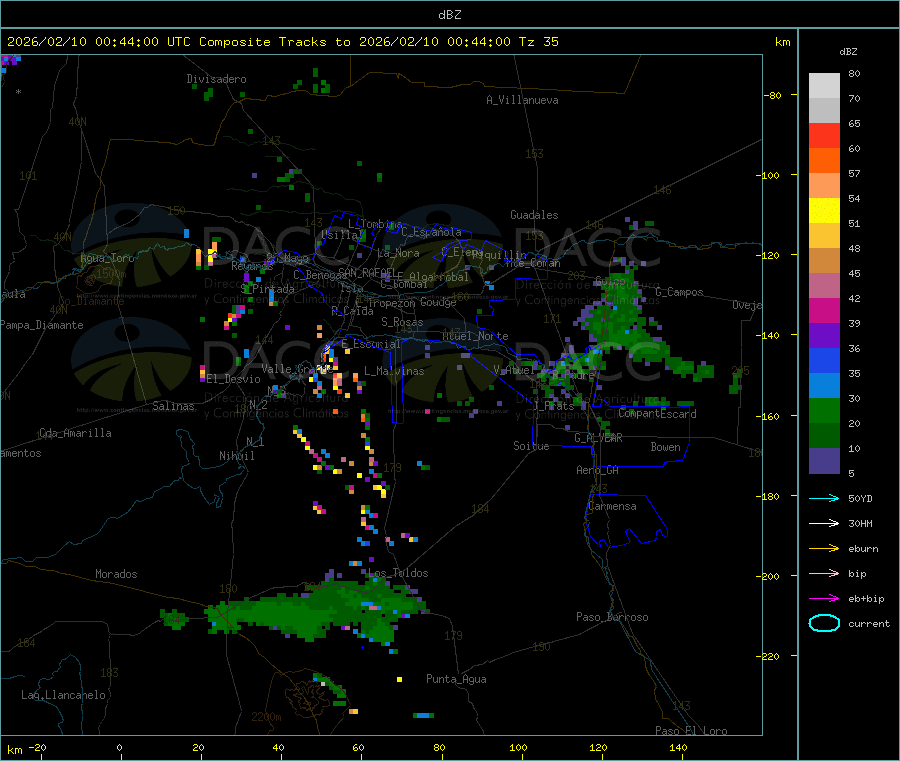Click the 'CompantEscard' map label
This screenshot has height=761, width=900.
coord(658,413)
